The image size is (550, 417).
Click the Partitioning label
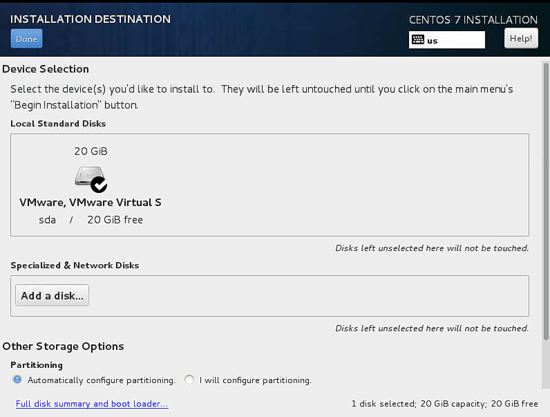36,365
